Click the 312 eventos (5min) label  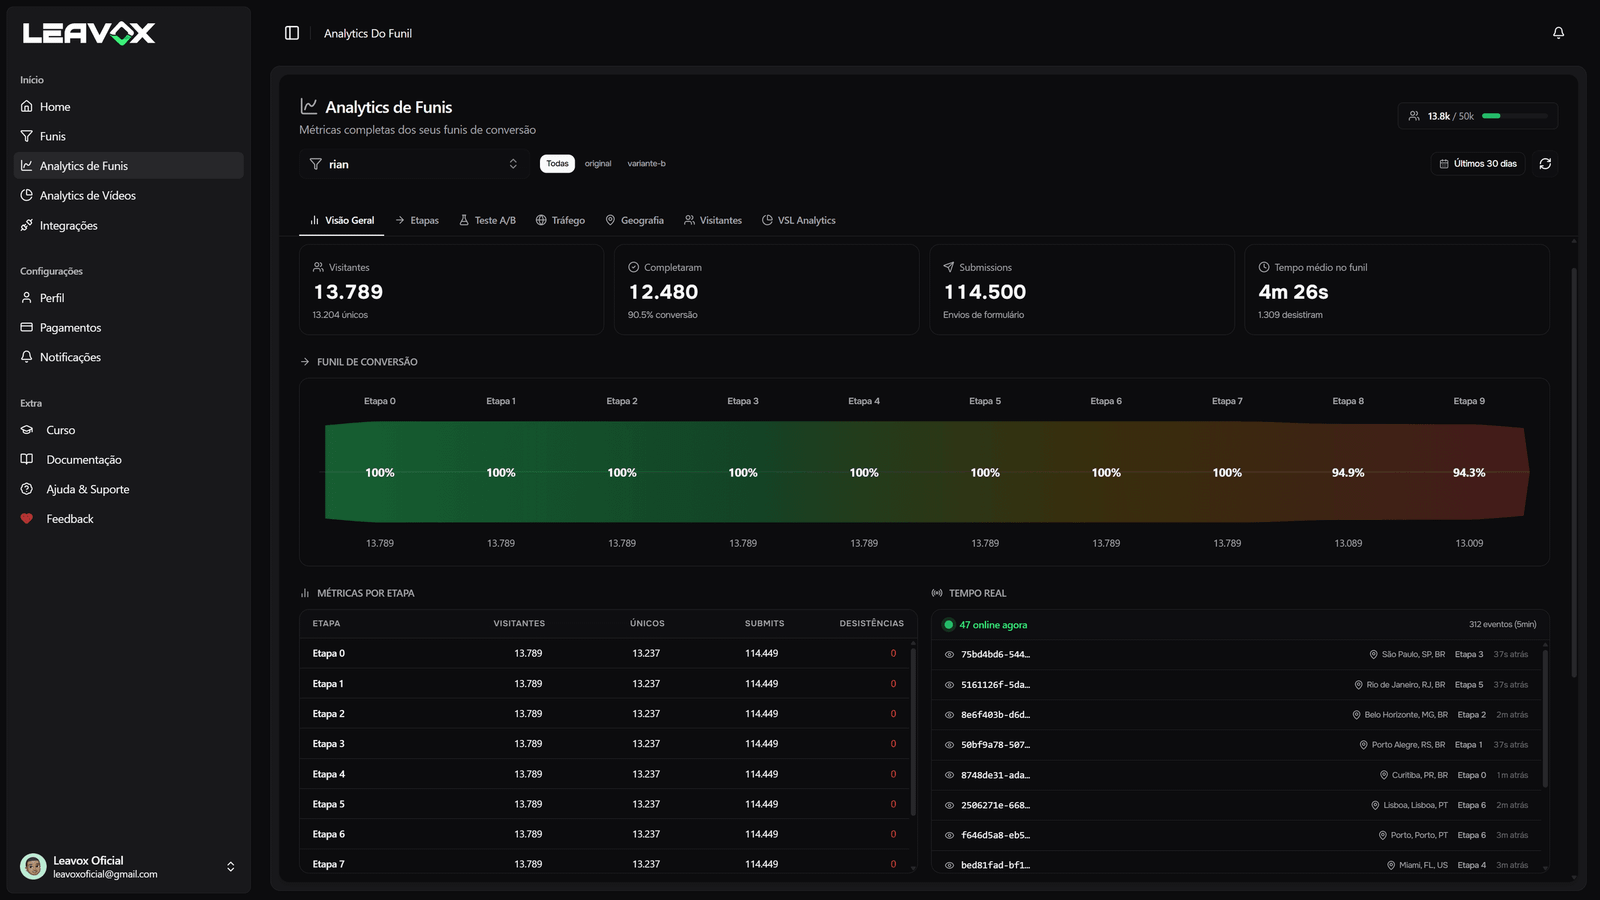[x=1502, y=625]
